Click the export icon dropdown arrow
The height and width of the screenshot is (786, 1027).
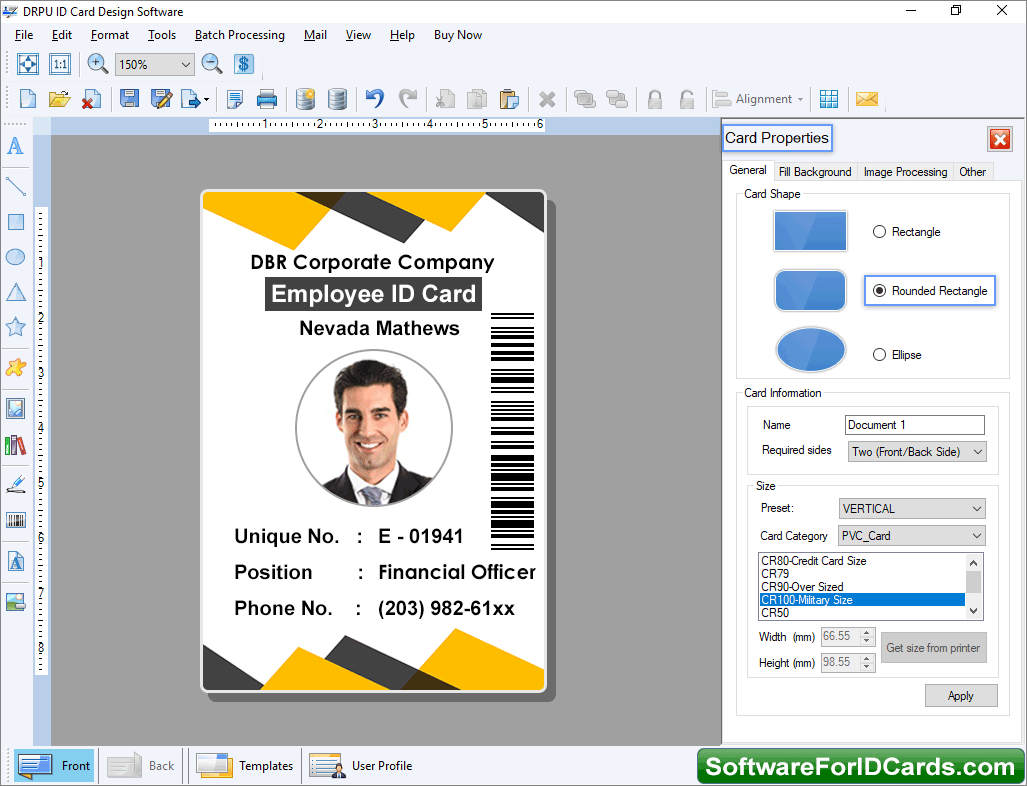pyautogui.click(x=206, y=100)
